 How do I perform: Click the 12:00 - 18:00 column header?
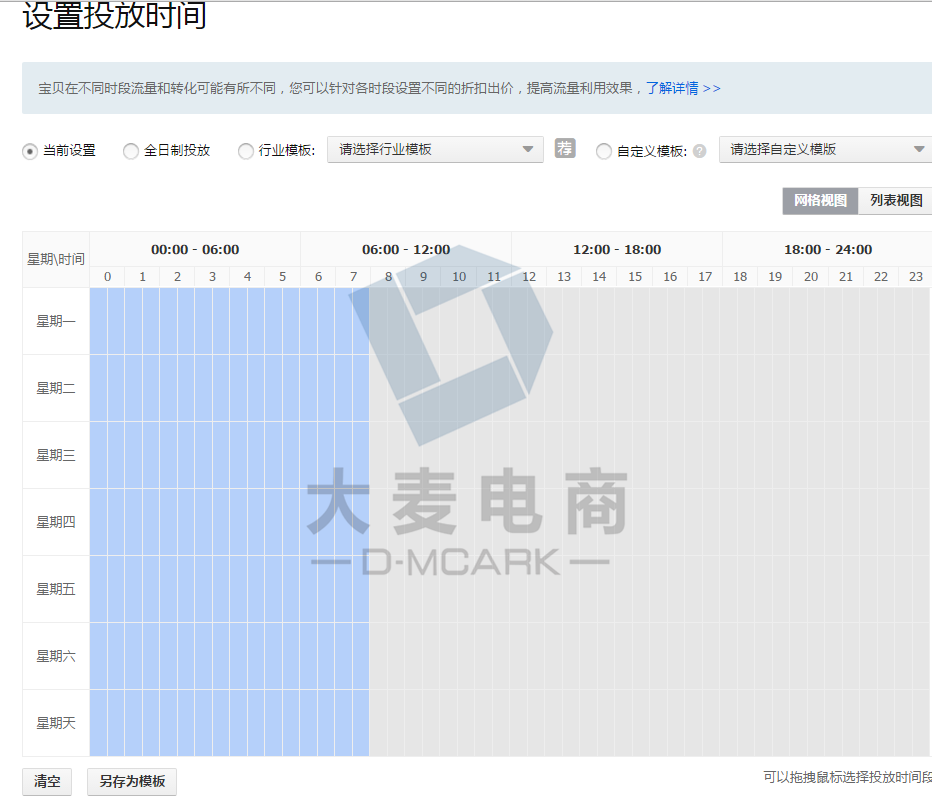617,249
